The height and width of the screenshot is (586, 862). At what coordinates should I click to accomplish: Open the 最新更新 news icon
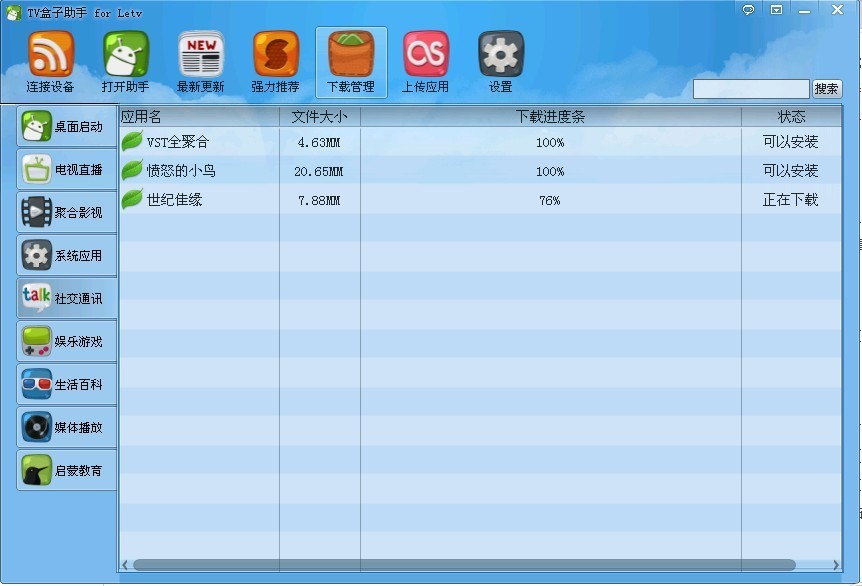click(201, 62)
